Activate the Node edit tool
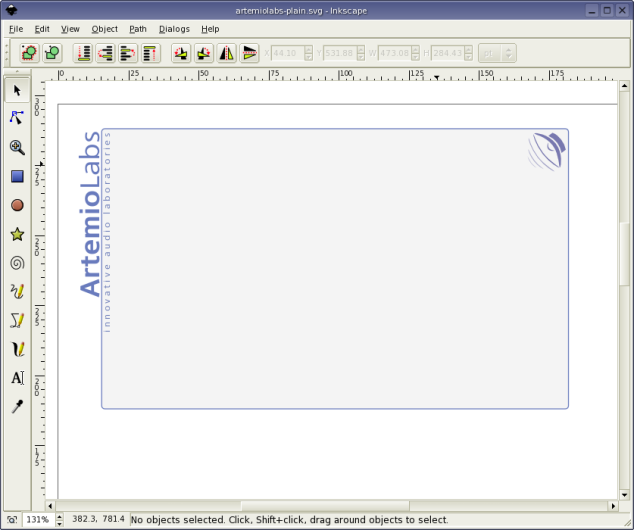The width and height of the screenshot is (634, 530). (x=17, y=118)
